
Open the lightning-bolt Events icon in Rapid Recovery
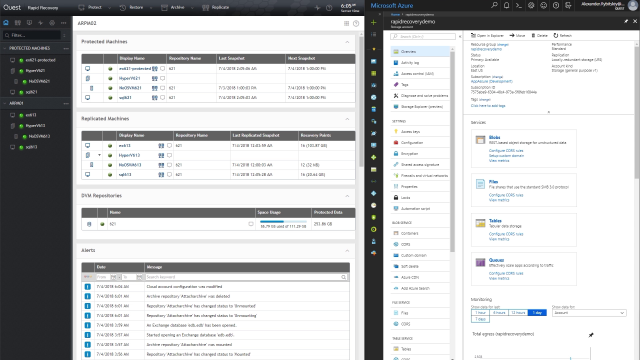click(x=40, y=23)
